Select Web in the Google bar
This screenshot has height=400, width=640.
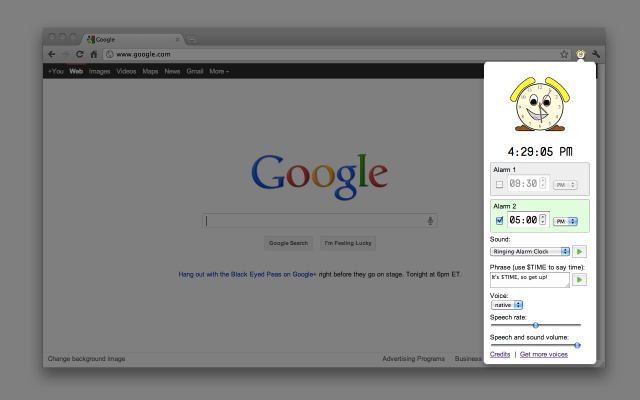pos(76,71)
